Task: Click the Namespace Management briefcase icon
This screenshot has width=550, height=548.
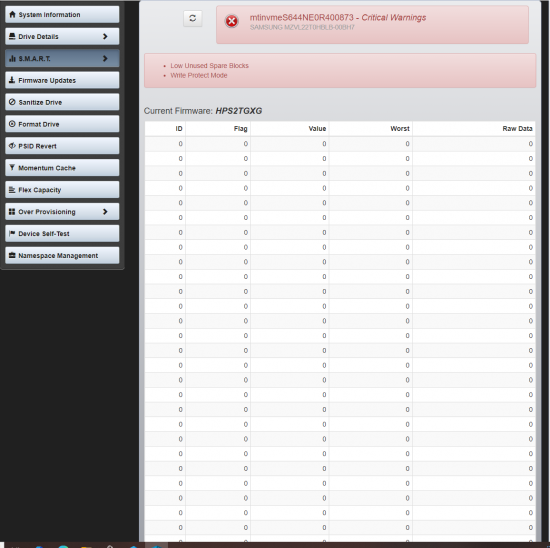Action: (12, 255)
